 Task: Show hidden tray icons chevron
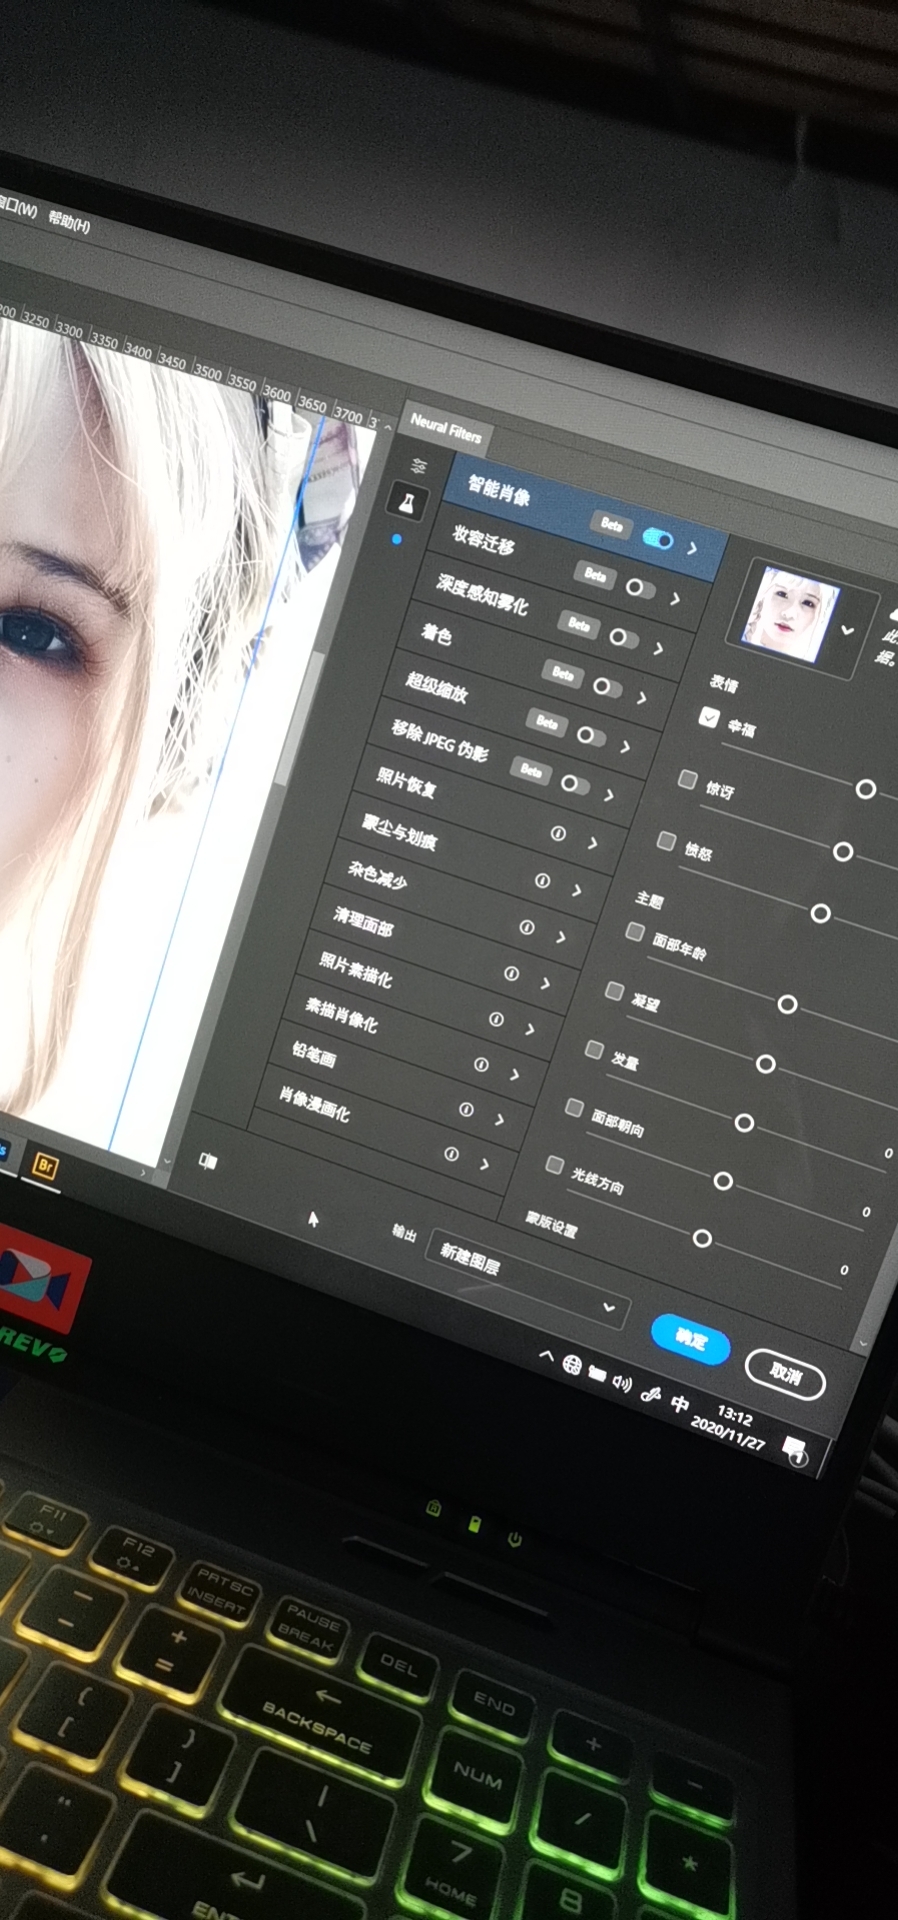pos(546,1356)
